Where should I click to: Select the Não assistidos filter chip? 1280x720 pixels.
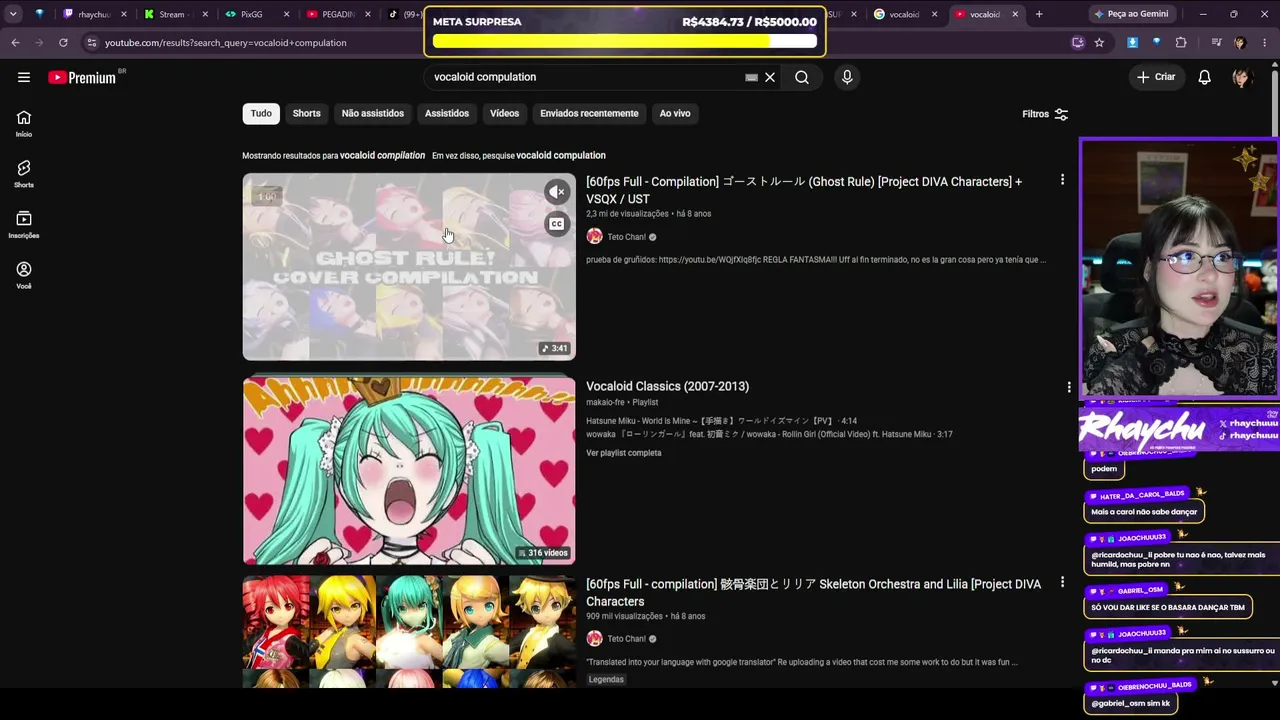pyautogui.click(x=373, y=114)
